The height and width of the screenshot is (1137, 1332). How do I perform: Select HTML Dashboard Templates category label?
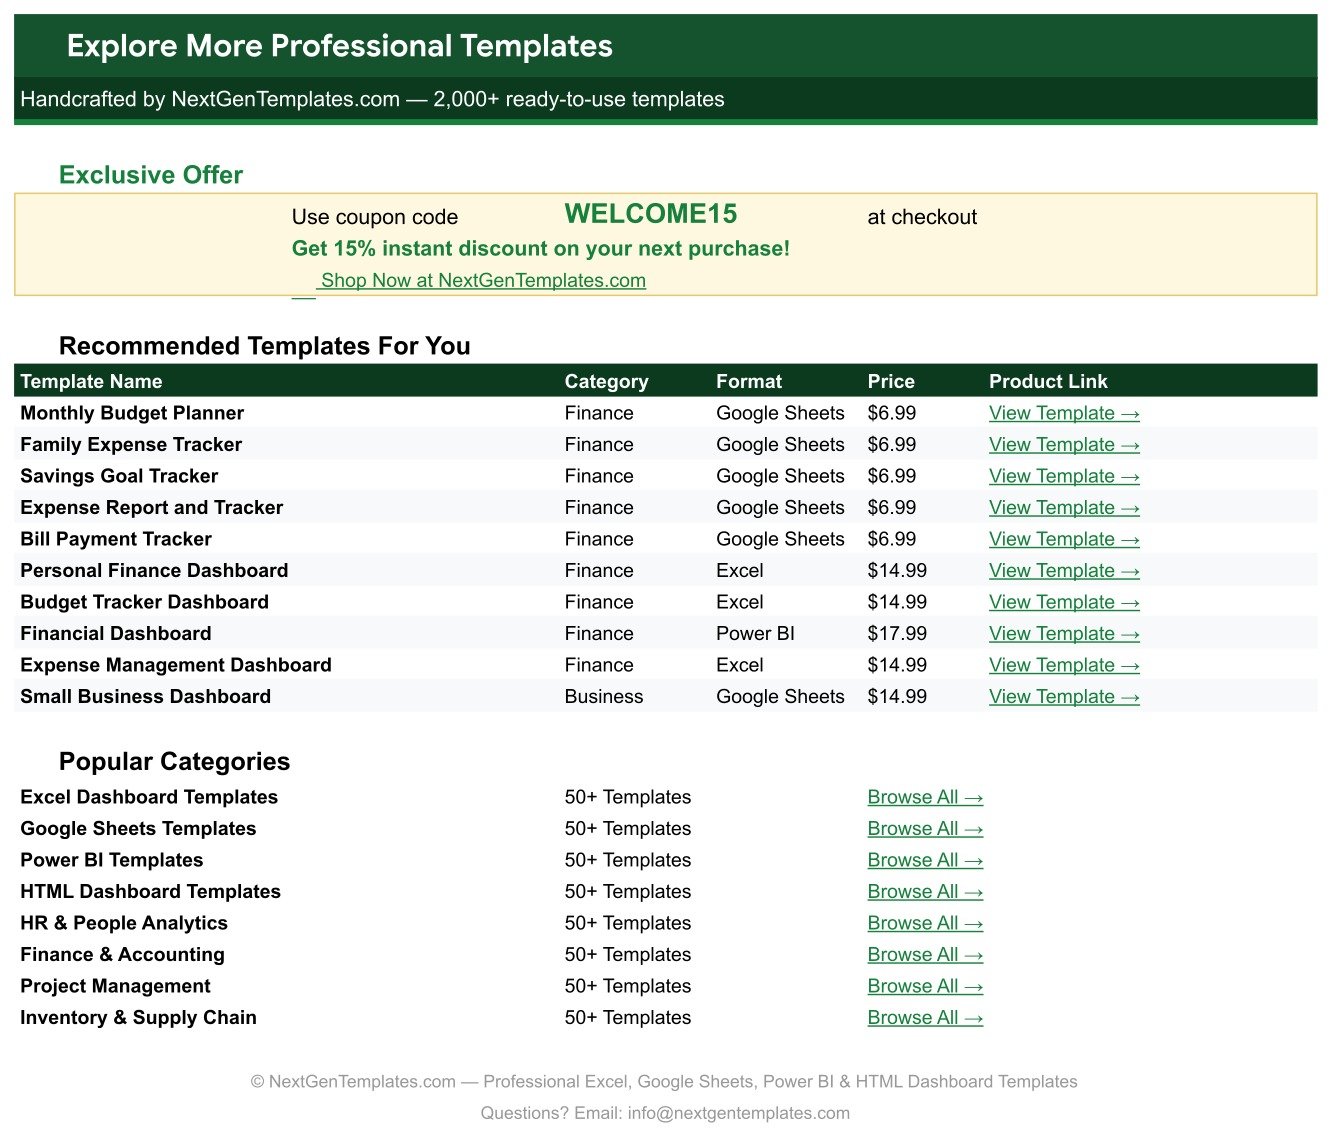point(150,892)
